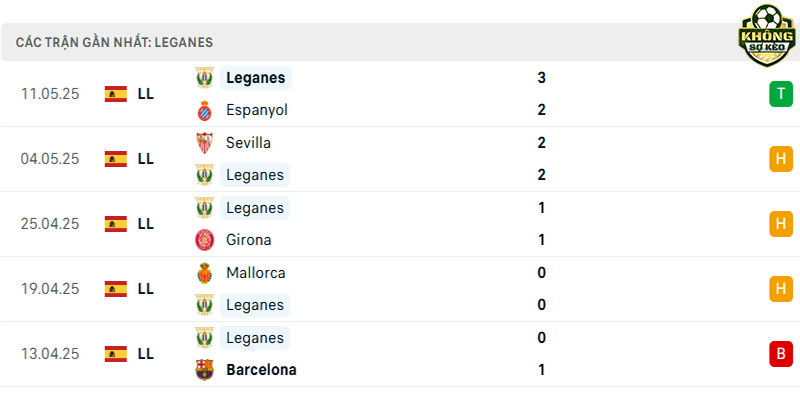Click the Mallorca club crest

205,273
